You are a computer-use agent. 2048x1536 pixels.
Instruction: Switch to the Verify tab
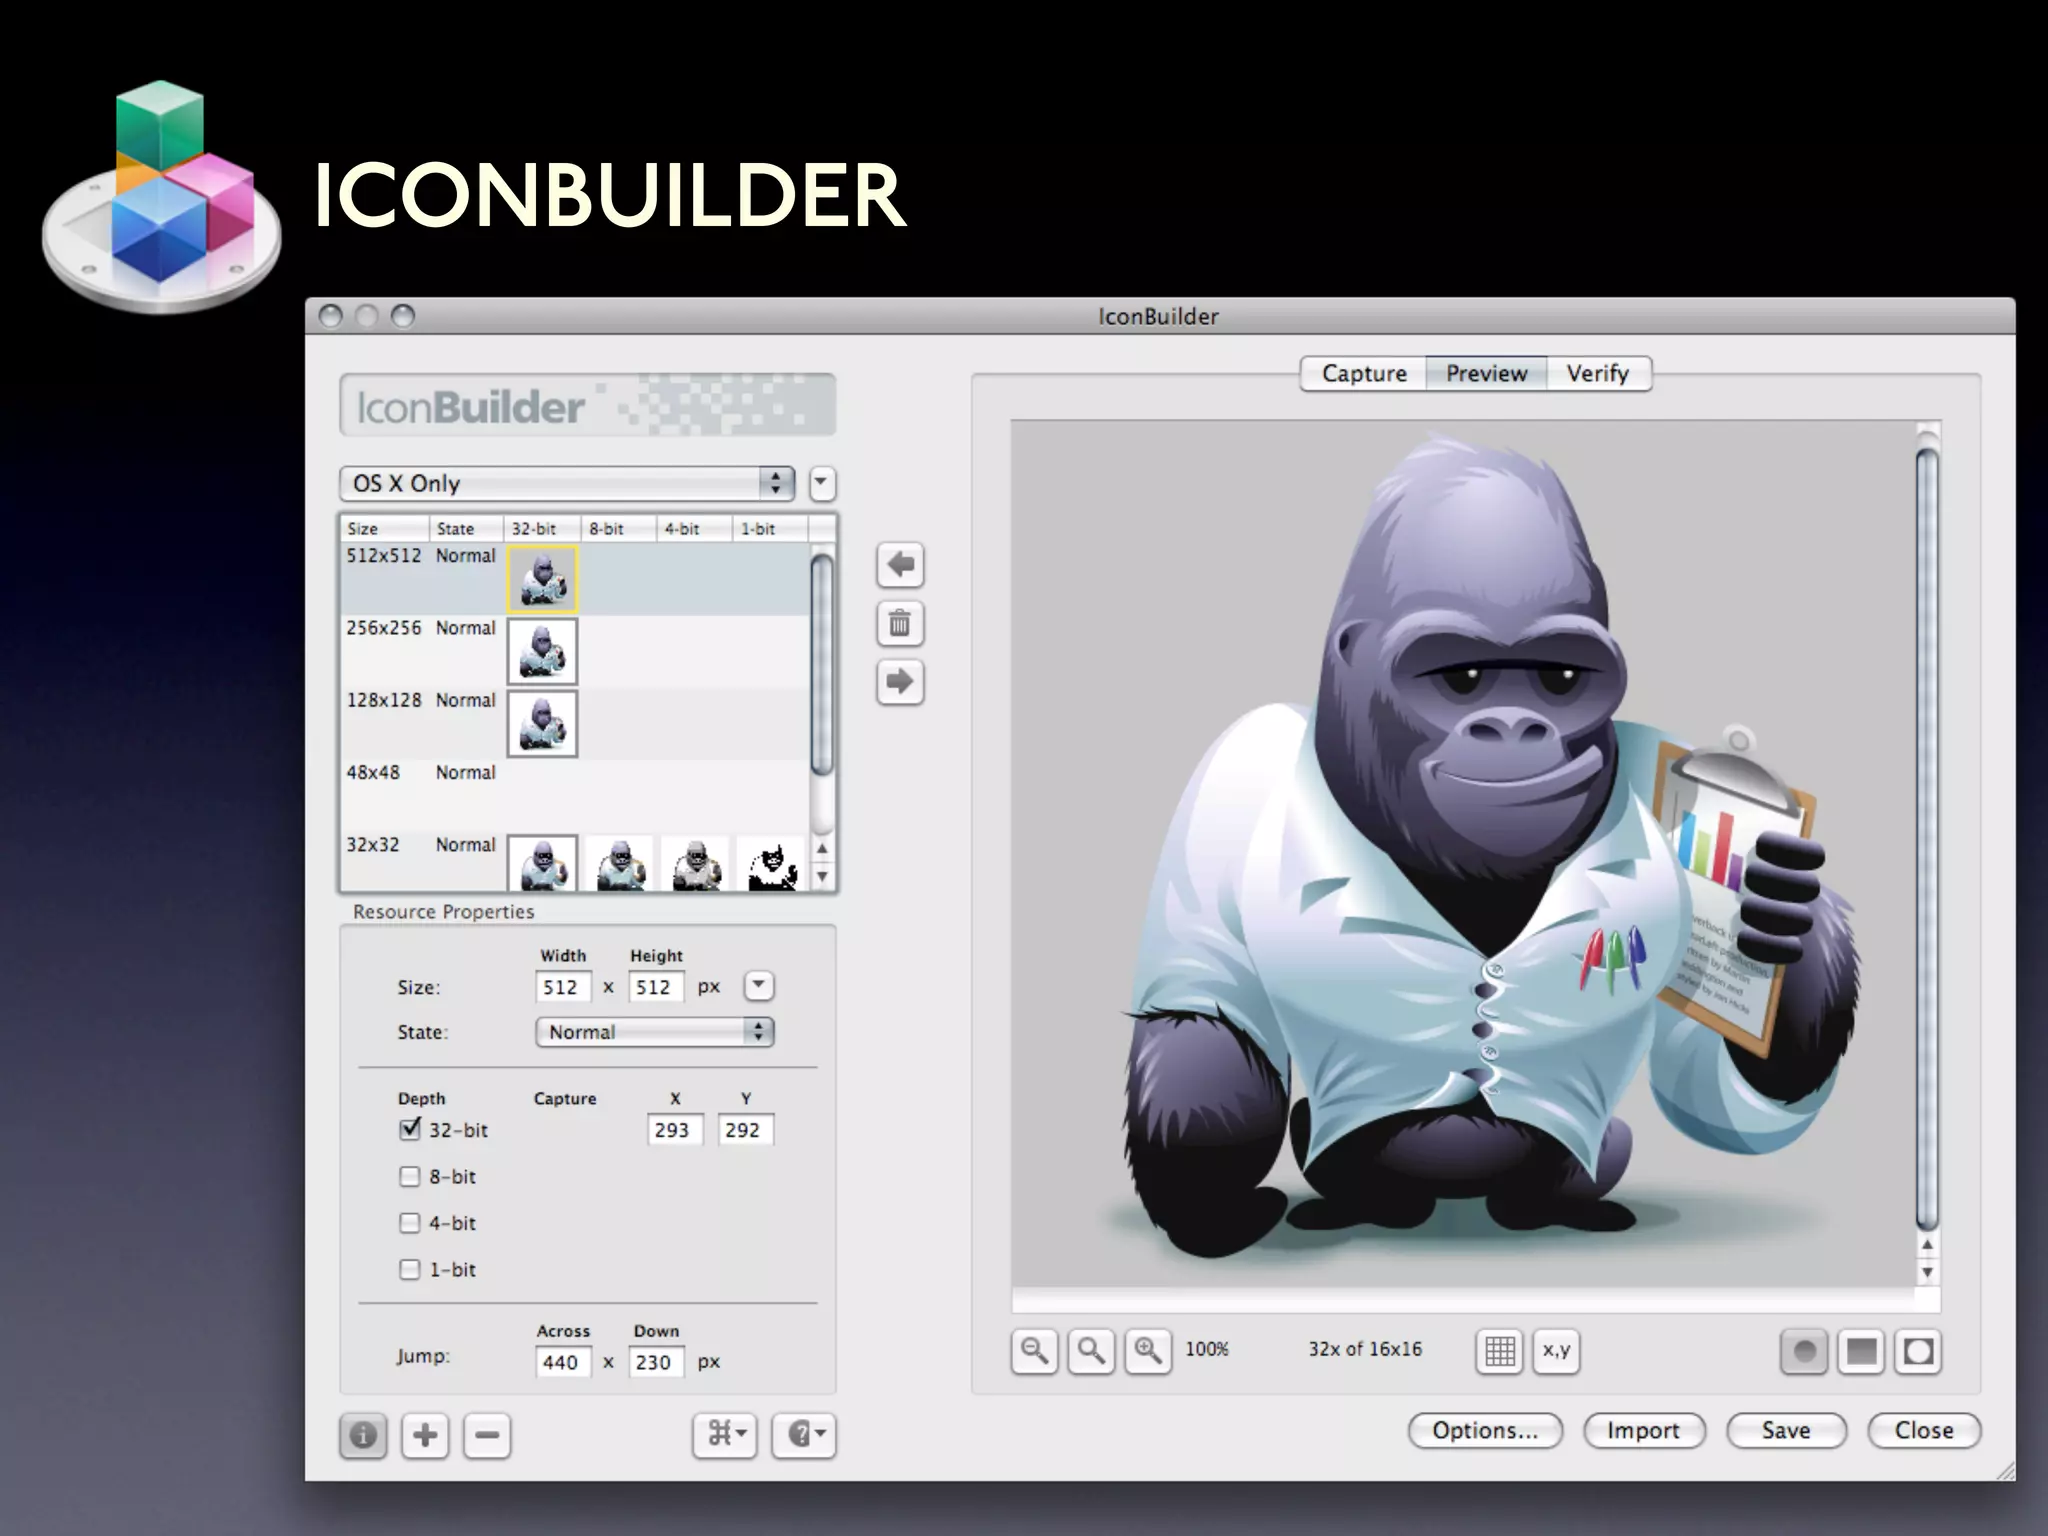(1598, 374)
